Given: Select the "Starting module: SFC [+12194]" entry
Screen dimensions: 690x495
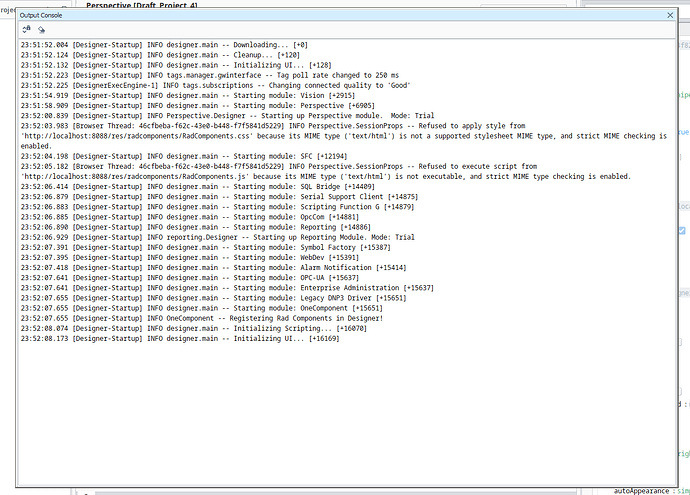Looking at the screenshot, I should (184, 156).
